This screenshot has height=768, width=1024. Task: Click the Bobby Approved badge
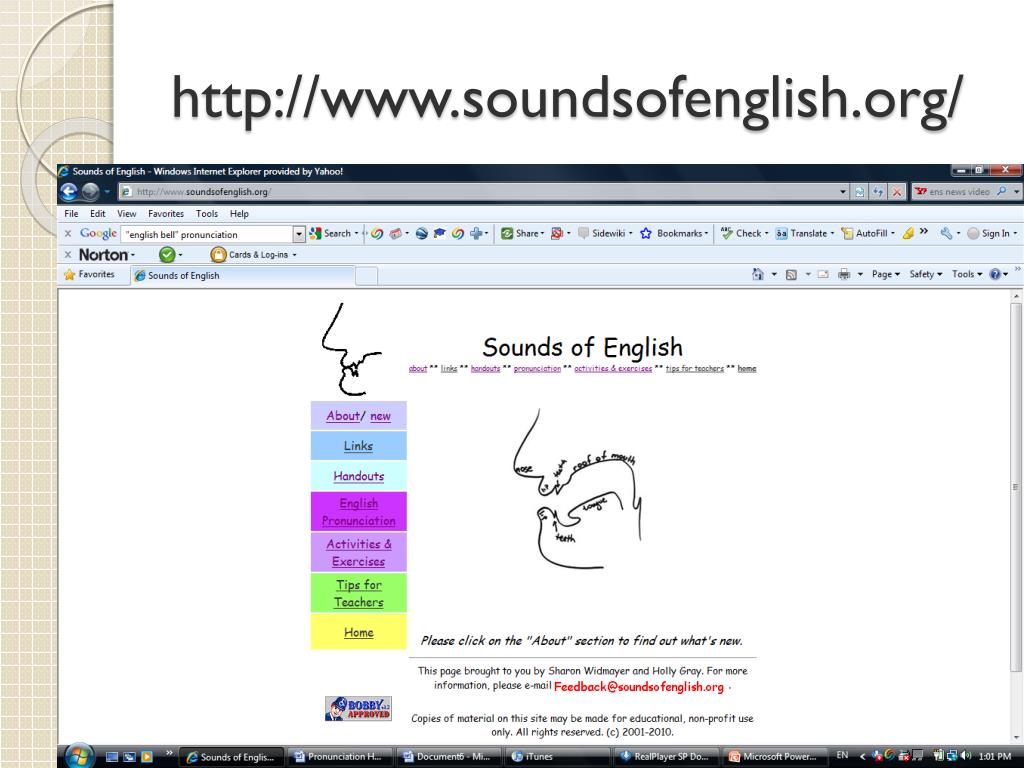[359, 709]
